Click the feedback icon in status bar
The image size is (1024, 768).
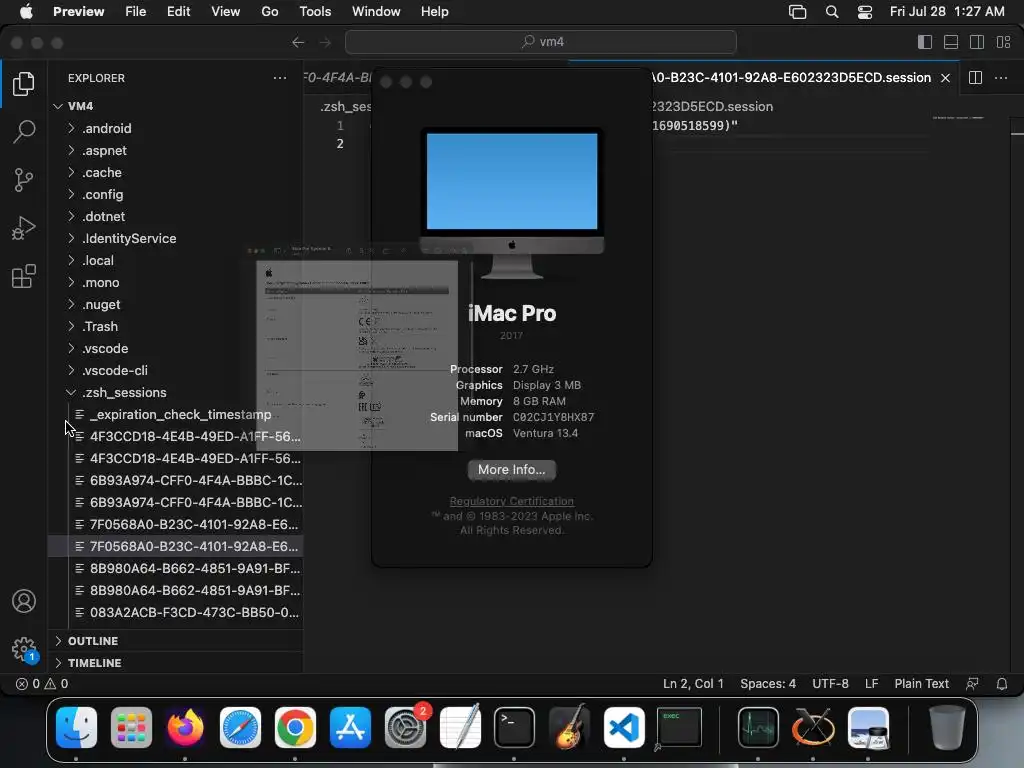point(972,684)
